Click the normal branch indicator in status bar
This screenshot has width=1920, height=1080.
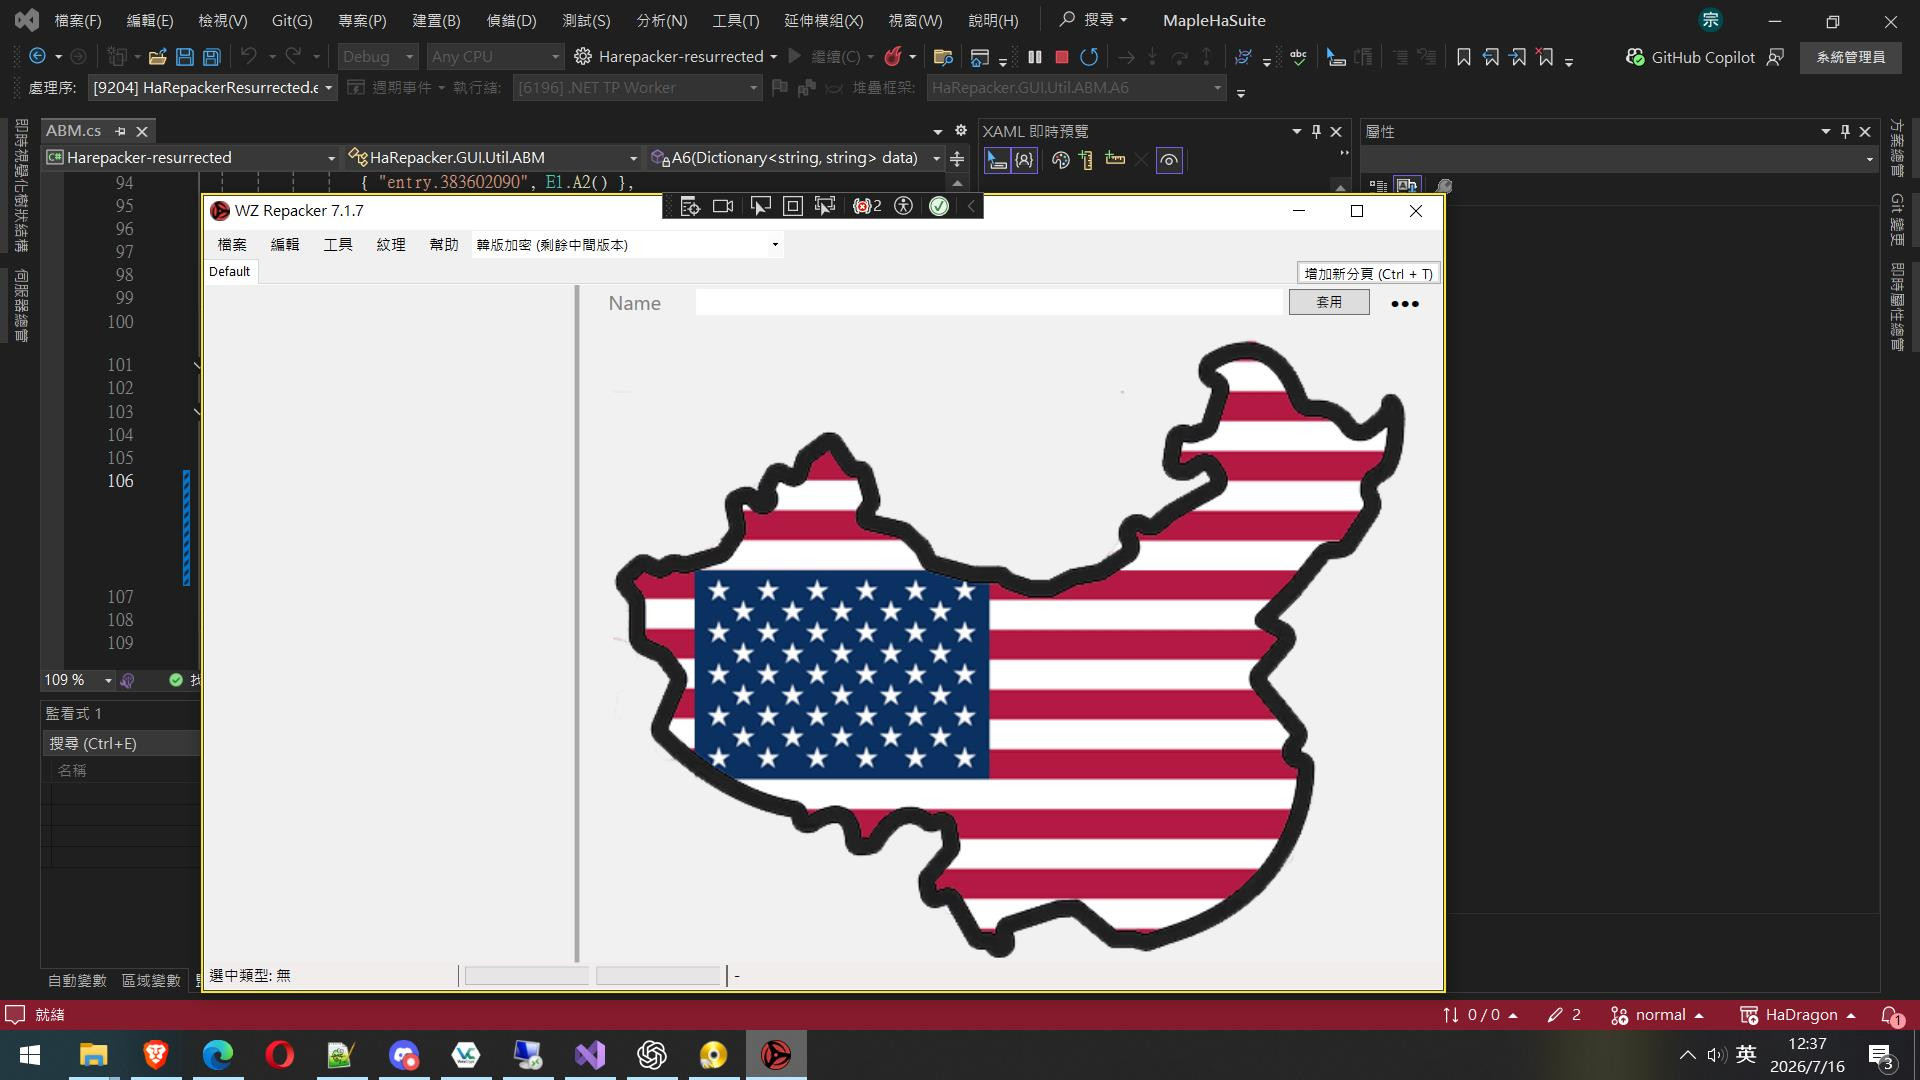[x=1658, y=1015]
